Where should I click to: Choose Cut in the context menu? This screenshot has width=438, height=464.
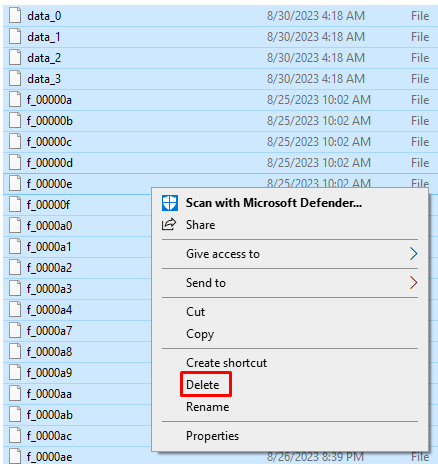click(196, 312)
